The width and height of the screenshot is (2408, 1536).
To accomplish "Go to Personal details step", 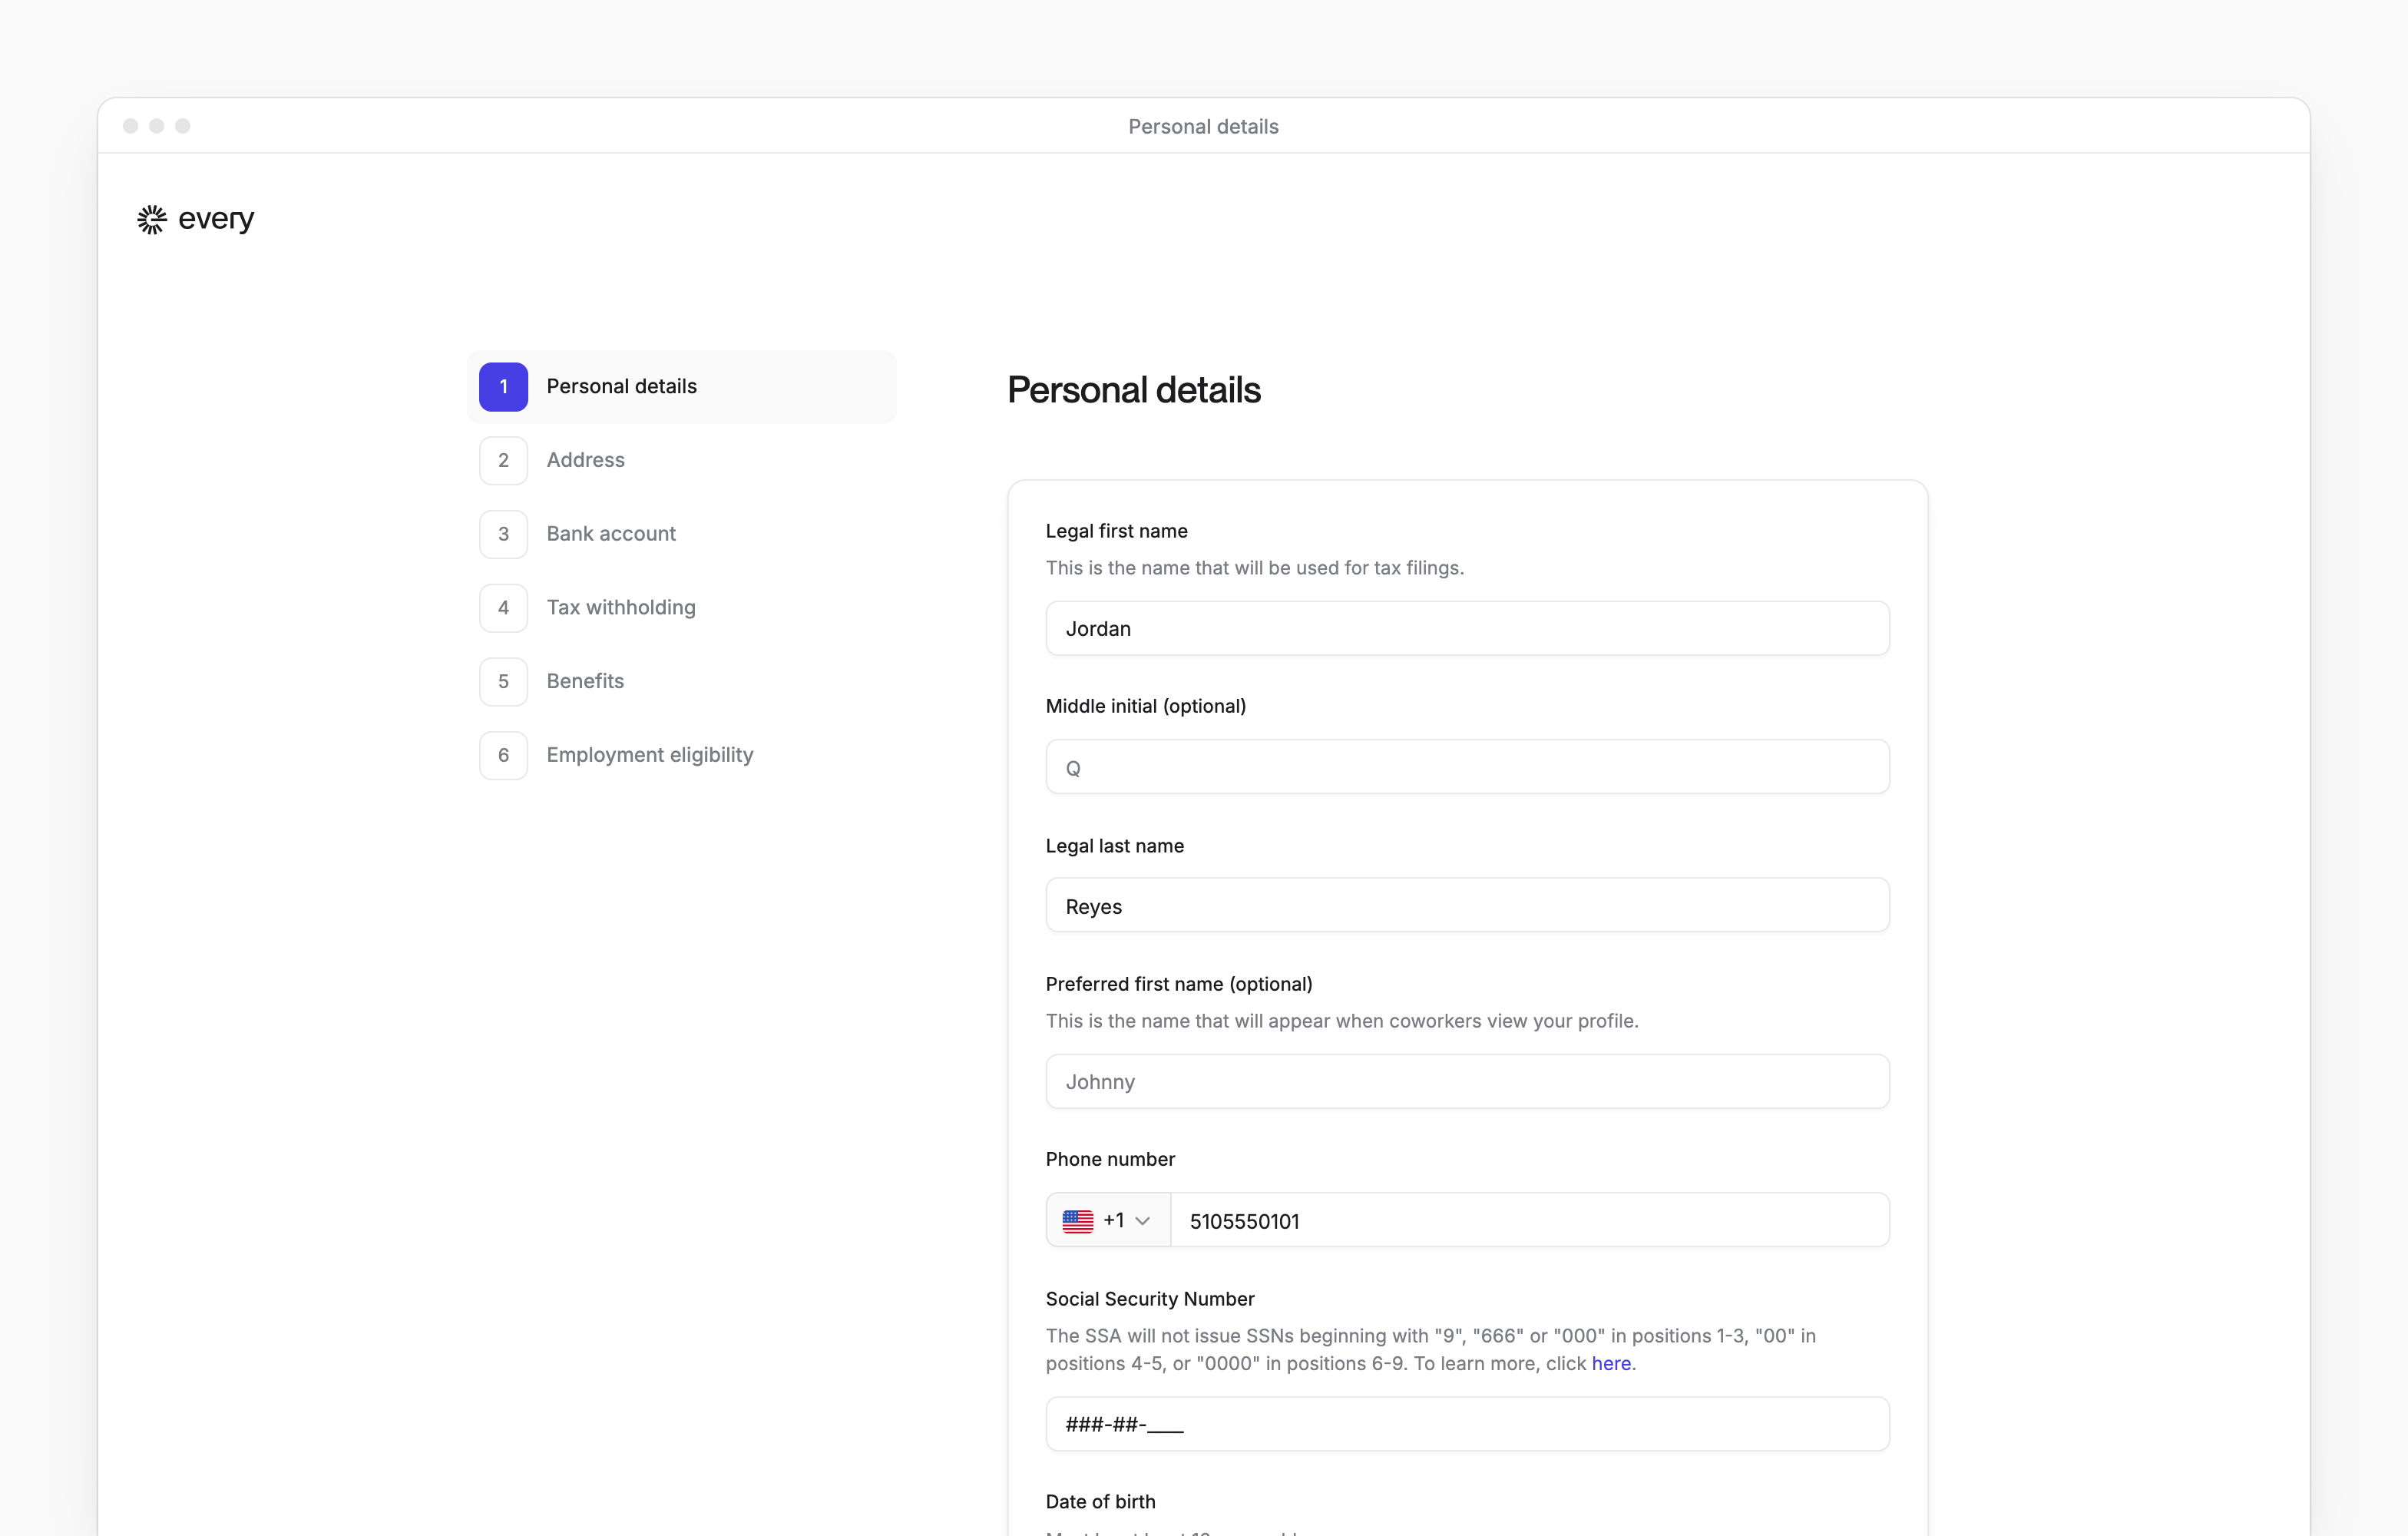I will click(x=681, y=387).
